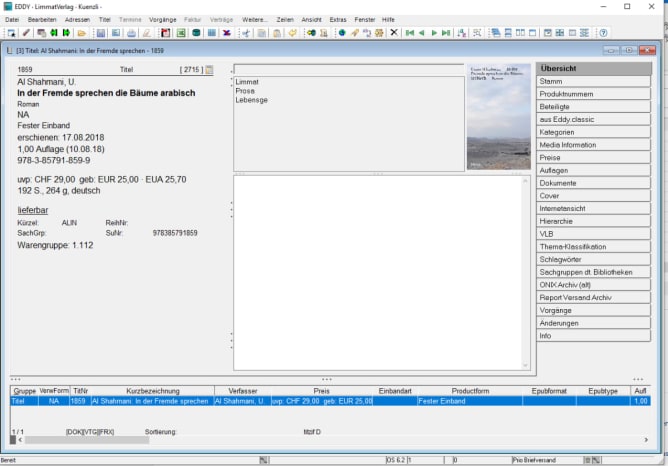Open the Report Versand Archiv section
This screenshot has height=466, width=668.
coord(593,298)
